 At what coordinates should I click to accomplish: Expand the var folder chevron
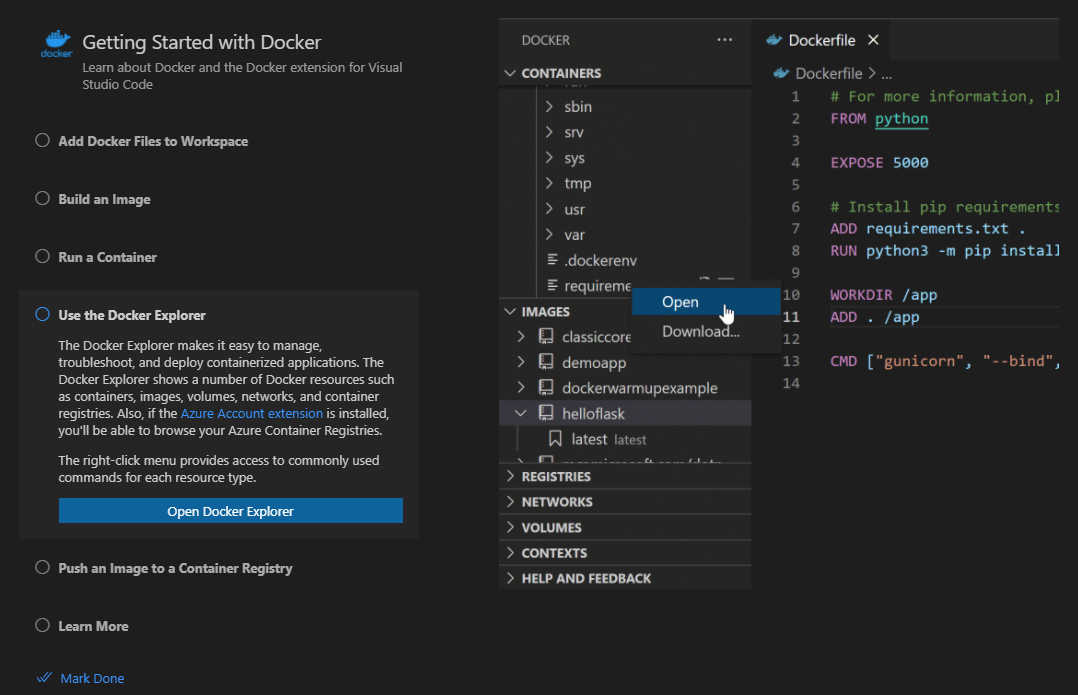pyautogui.click(x=549, y=234)
